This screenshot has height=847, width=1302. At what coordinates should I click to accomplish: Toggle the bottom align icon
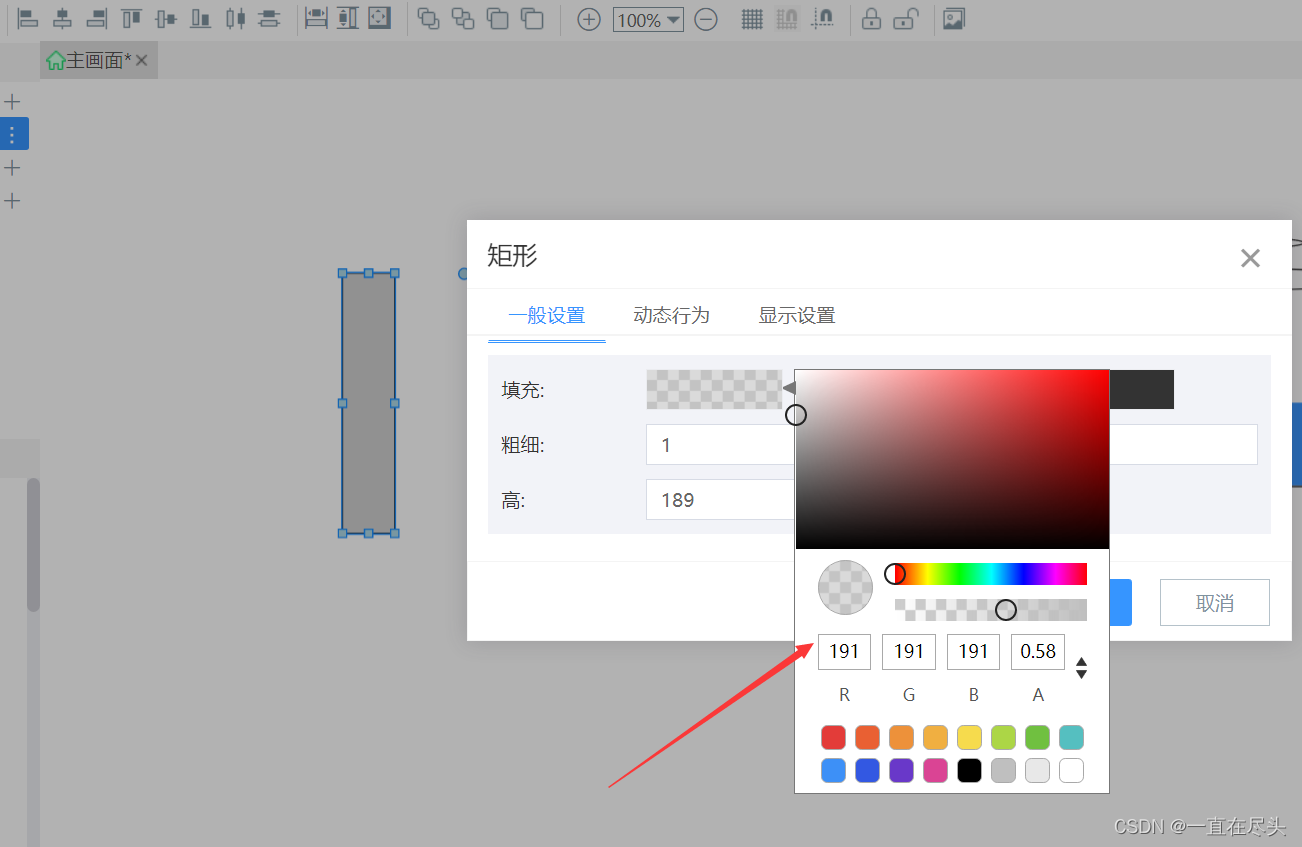(200, 19)
